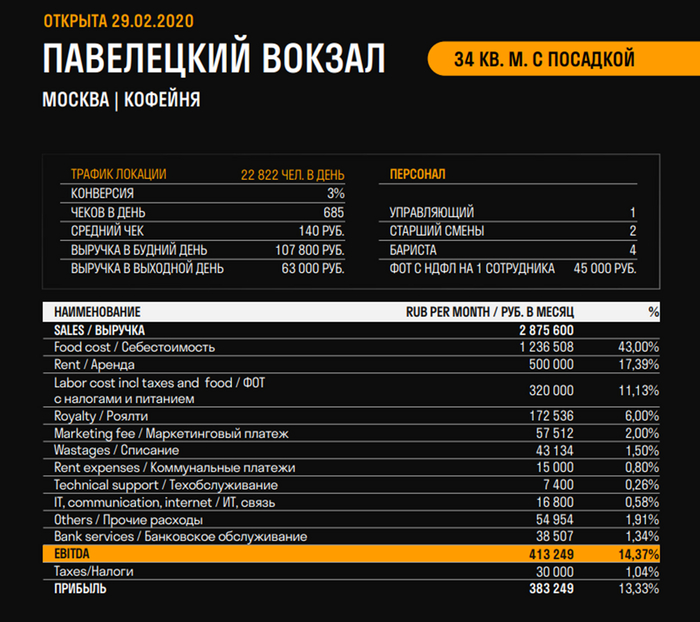Click the Rent / Аренда row label
This screenshot has width=700, height=622.
(x=94, y=364)
